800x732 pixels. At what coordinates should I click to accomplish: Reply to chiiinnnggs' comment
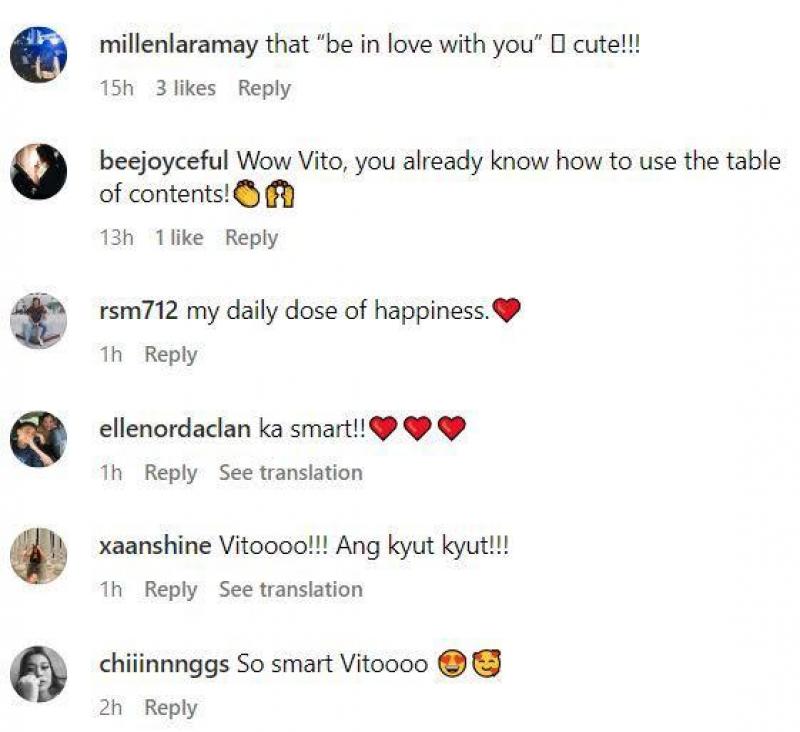(x=170, y=708)
